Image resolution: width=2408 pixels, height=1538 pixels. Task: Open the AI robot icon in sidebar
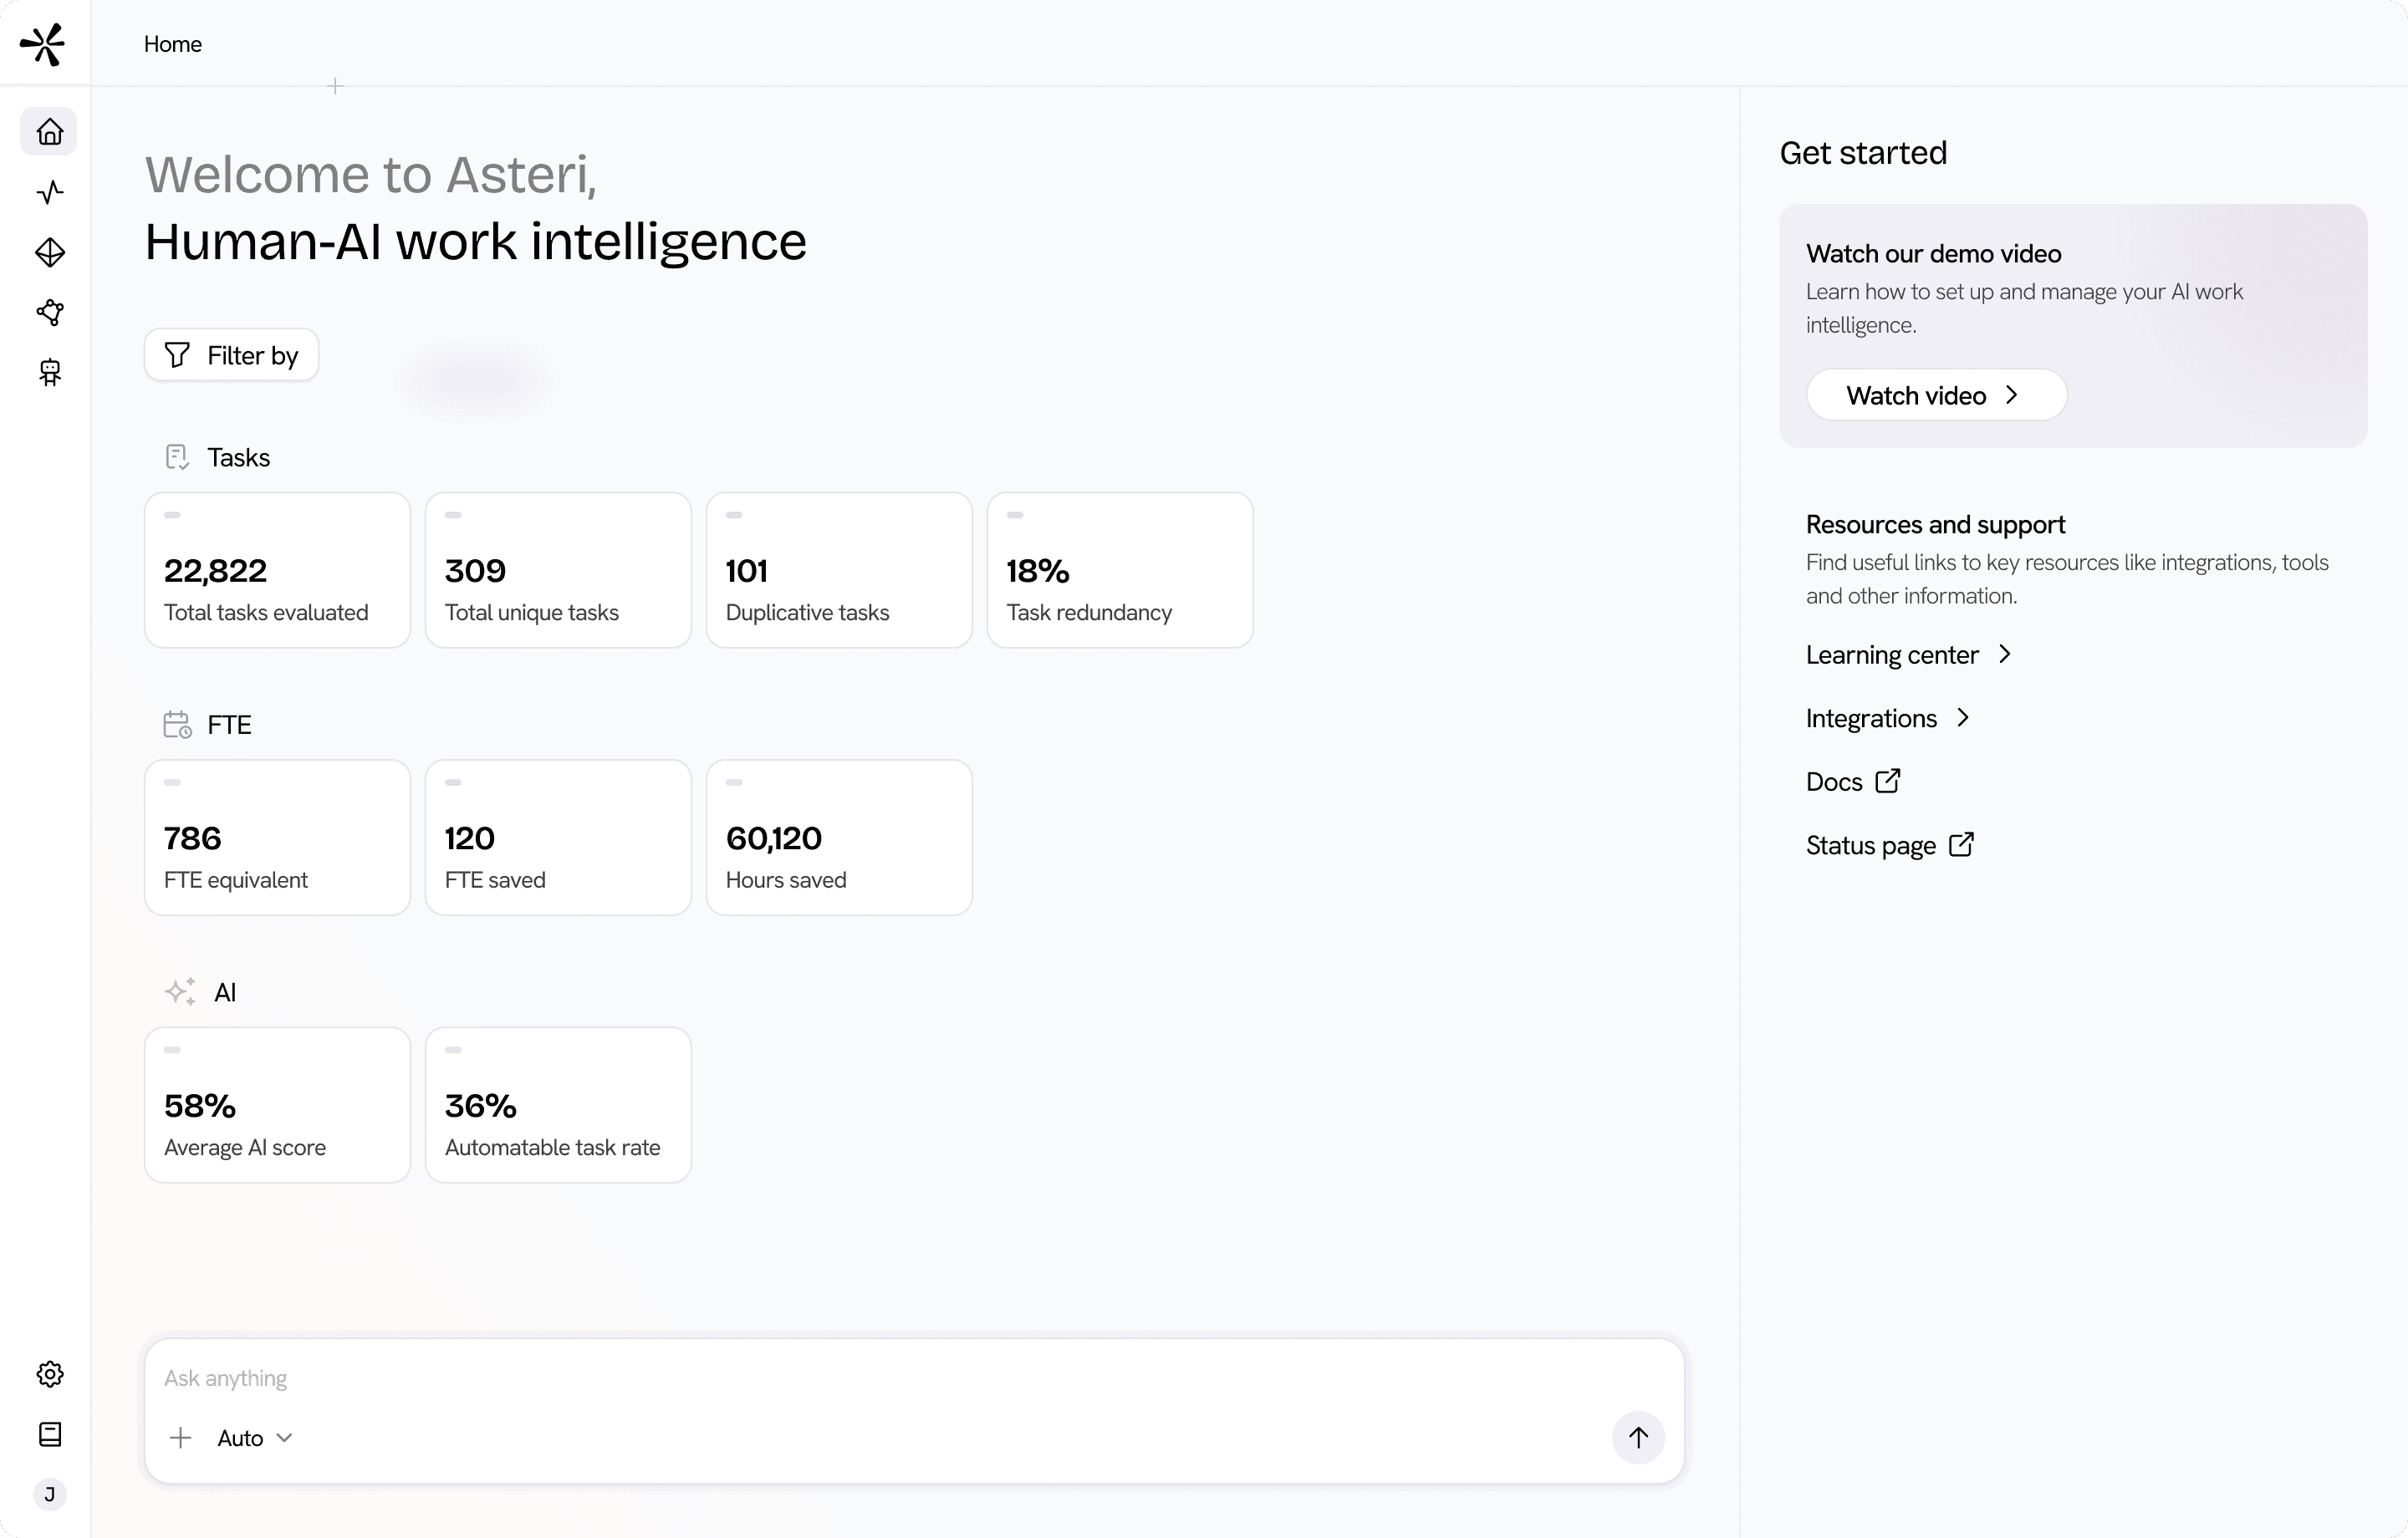(50, 373)
